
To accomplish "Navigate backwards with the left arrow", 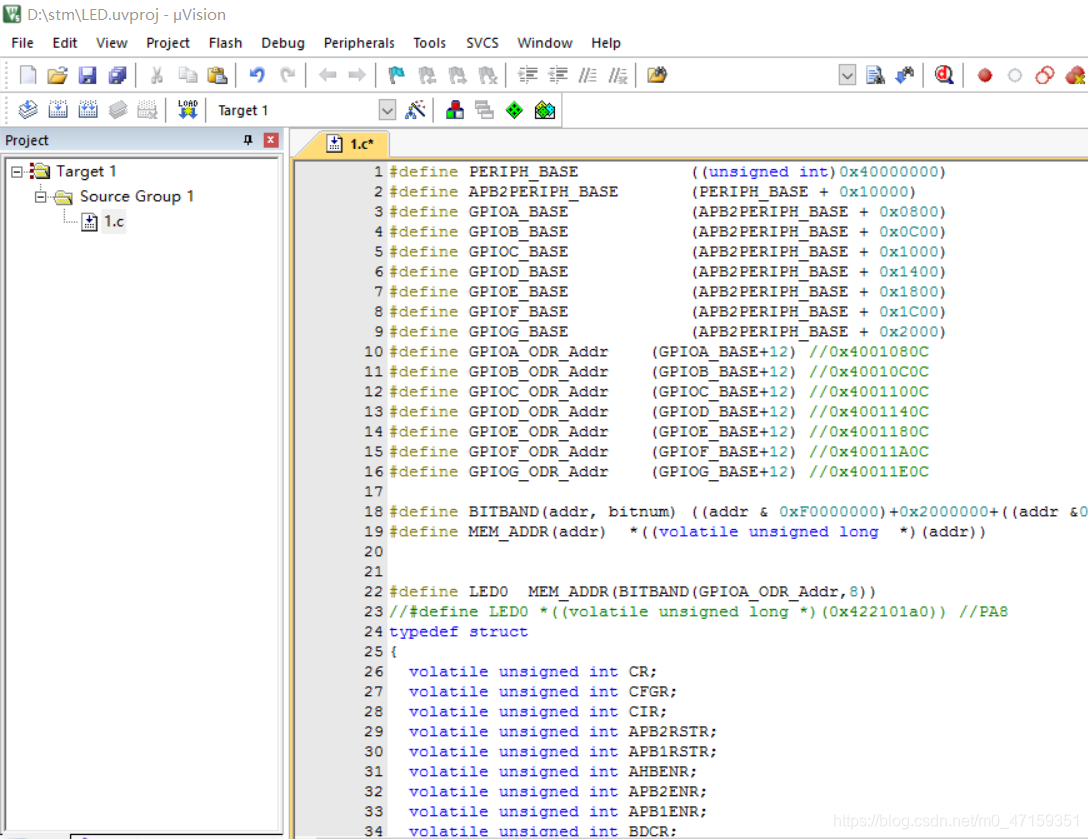I will [x=328, y=75].
